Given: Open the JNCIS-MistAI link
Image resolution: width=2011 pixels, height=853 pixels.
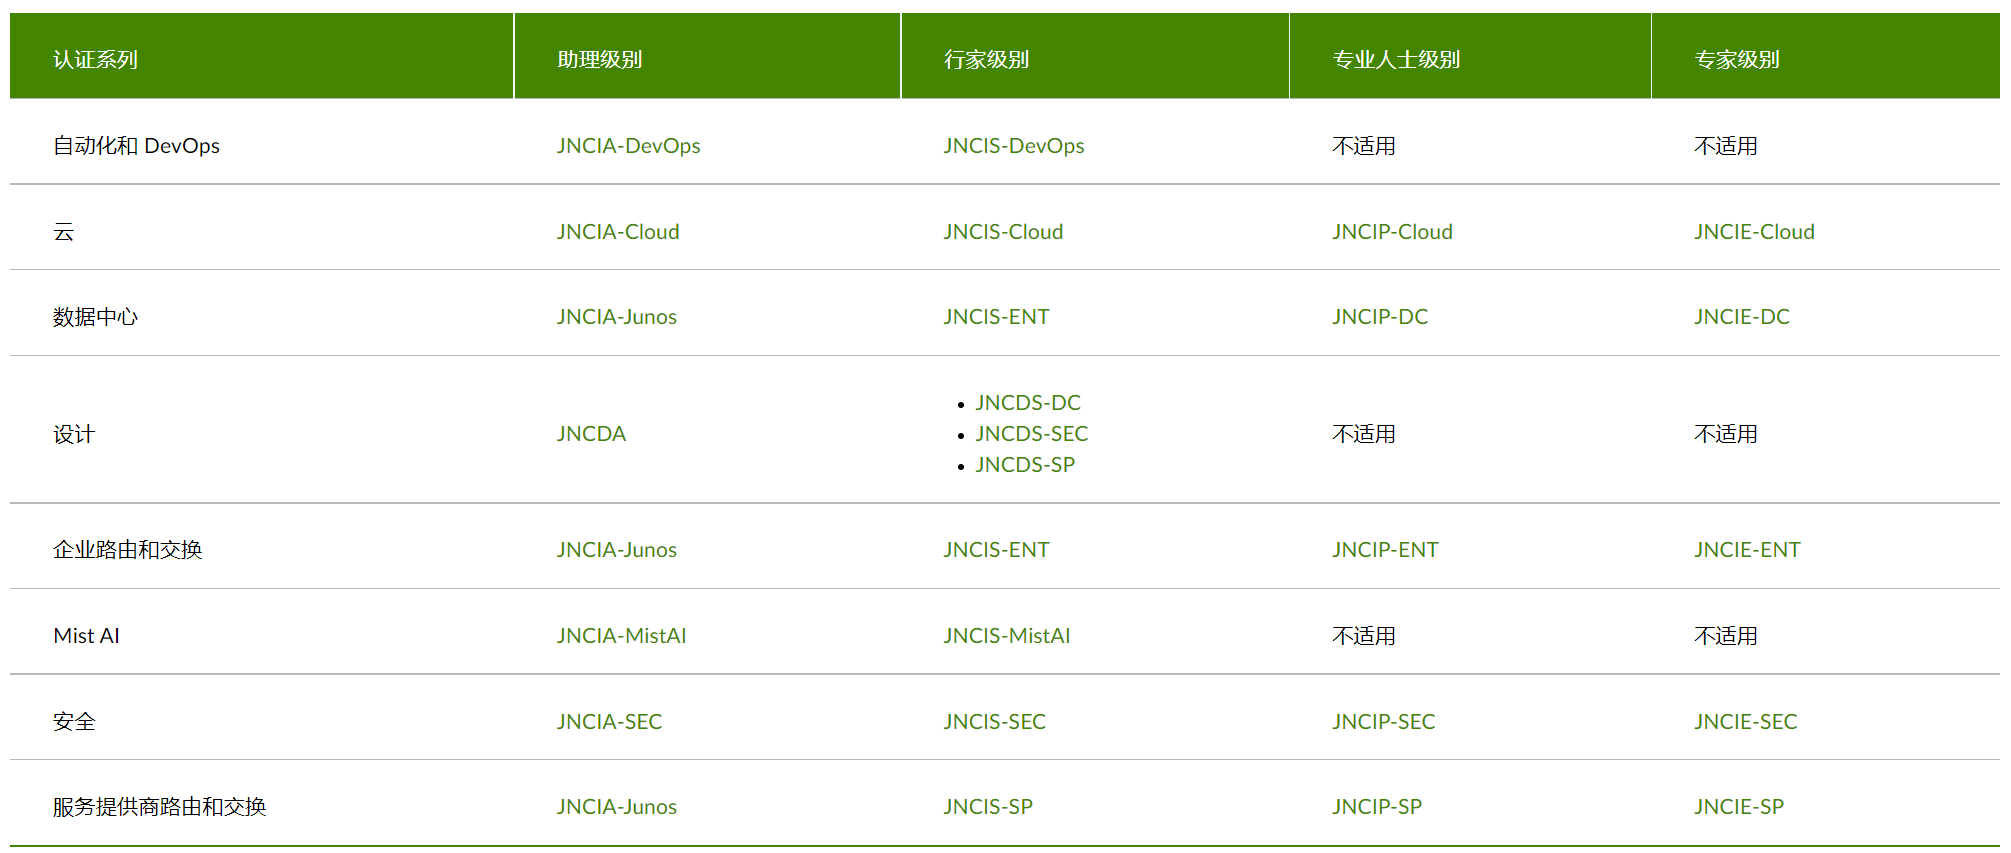Looking at the screenshot, I should (1006, 636).
